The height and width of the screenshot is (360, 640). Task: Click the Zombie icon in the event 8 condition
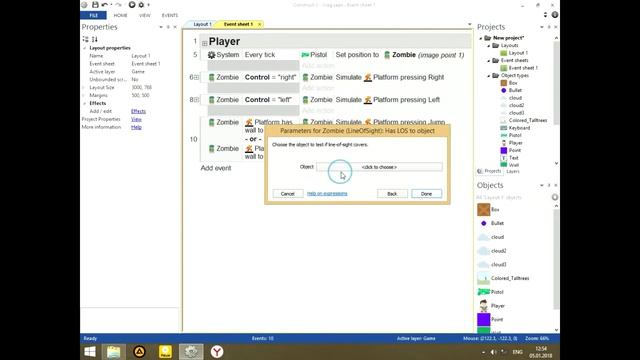(x=211, y=100)
